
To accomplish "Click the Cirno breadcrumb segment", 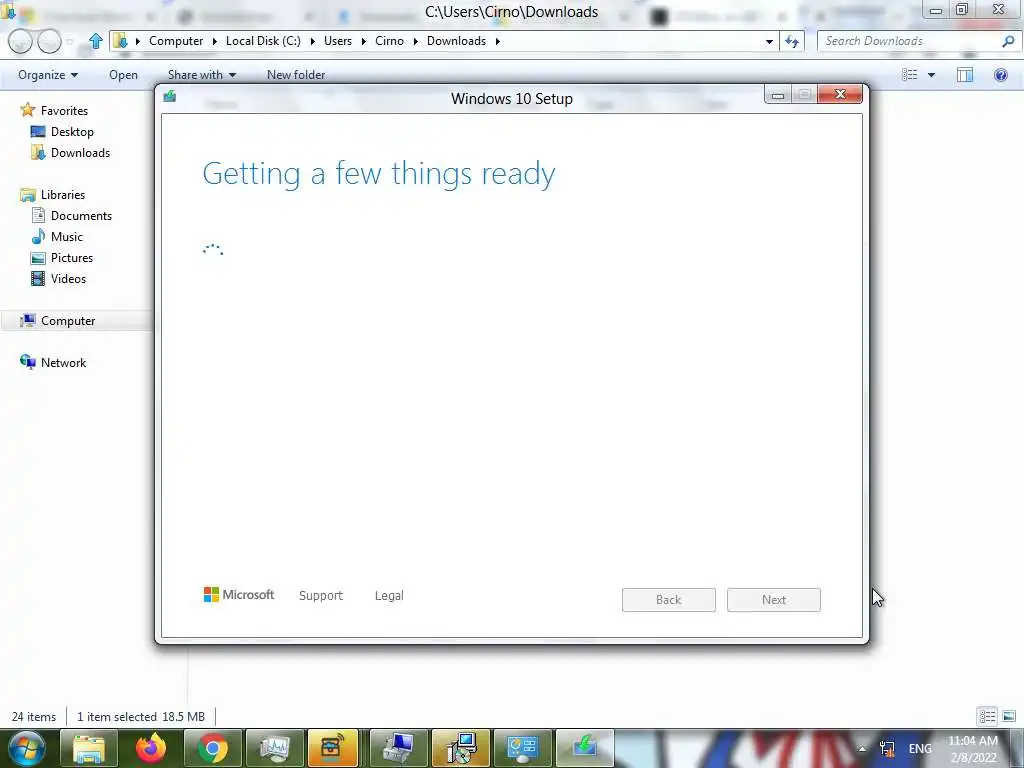I will click(389, 40).
